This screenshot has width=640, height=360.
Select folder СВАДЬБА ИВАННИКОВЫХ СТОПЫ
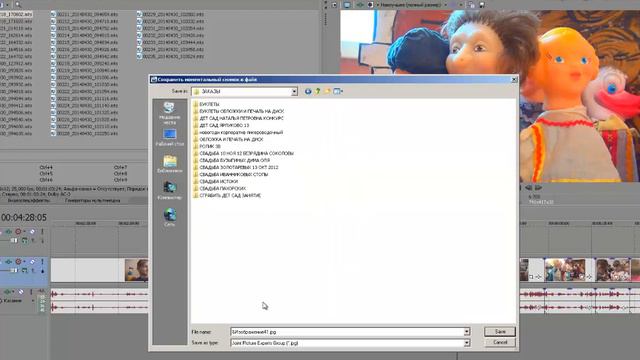231,174
